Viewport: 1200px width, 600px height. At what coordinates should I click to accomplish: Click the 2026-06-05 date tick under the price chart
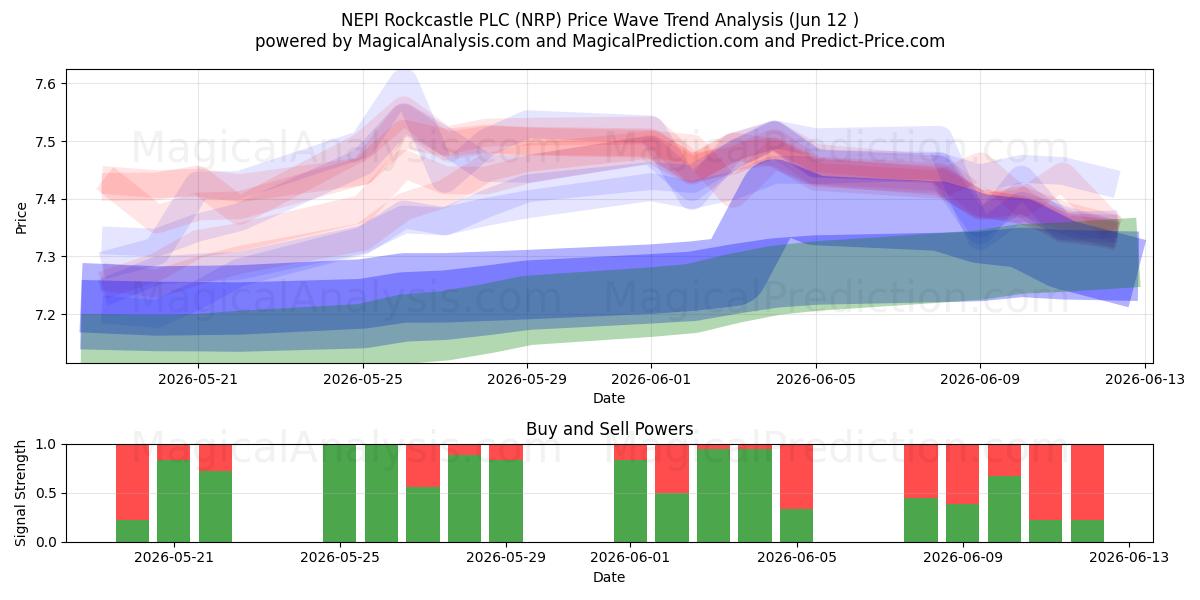tap(817, 379)
